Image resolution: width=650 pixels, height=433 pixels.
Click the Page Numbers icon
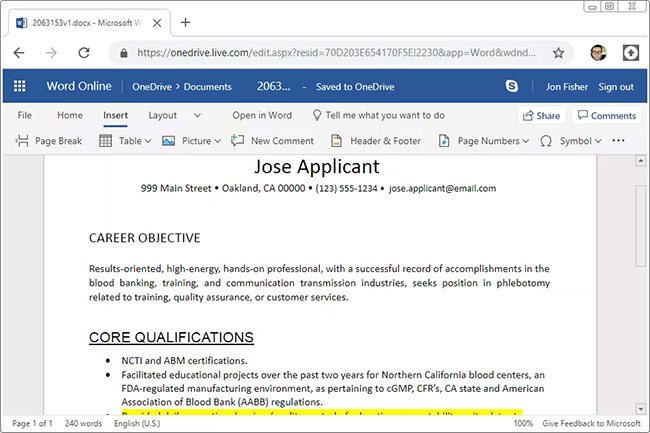[444, 141]
